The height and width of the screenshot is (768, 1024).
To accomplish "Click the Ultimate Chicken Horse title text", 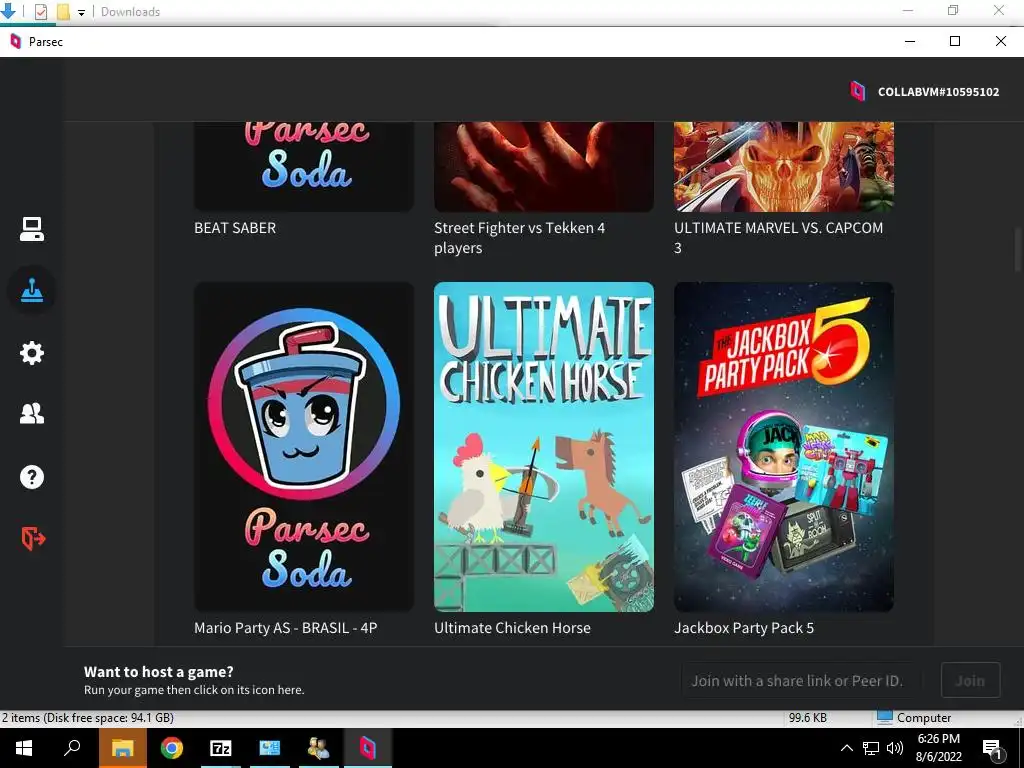I will click(x=512, y=628).
